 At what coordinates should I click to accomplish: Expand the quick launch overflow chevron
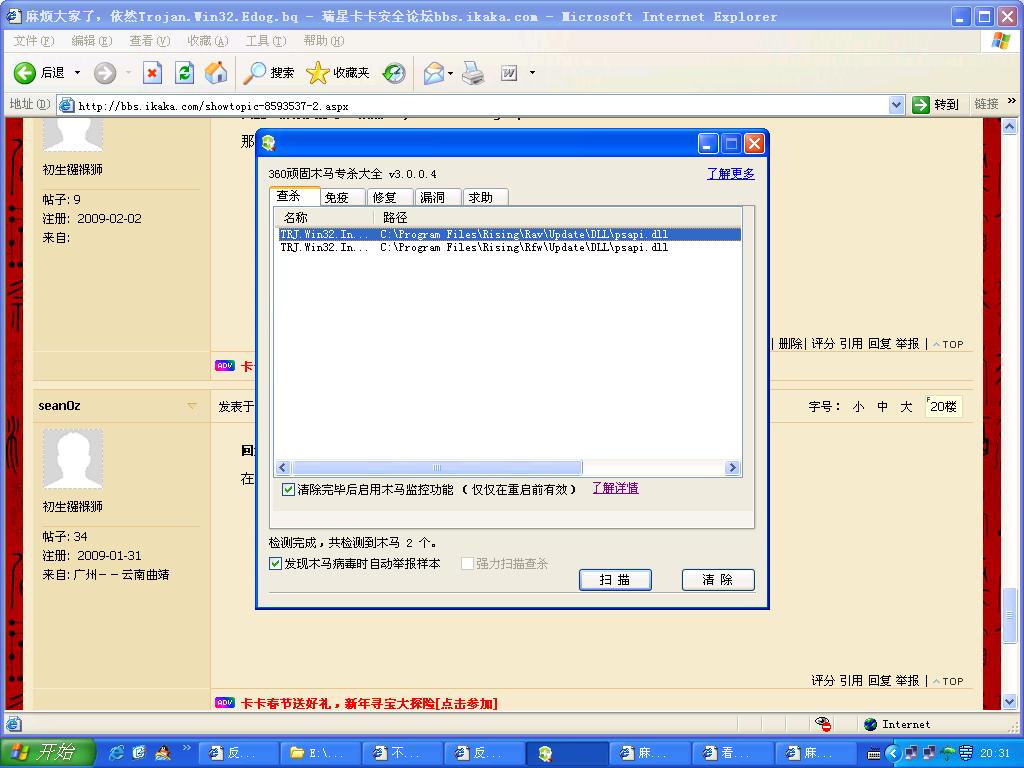pyautogui.click(x=186, y=748)
